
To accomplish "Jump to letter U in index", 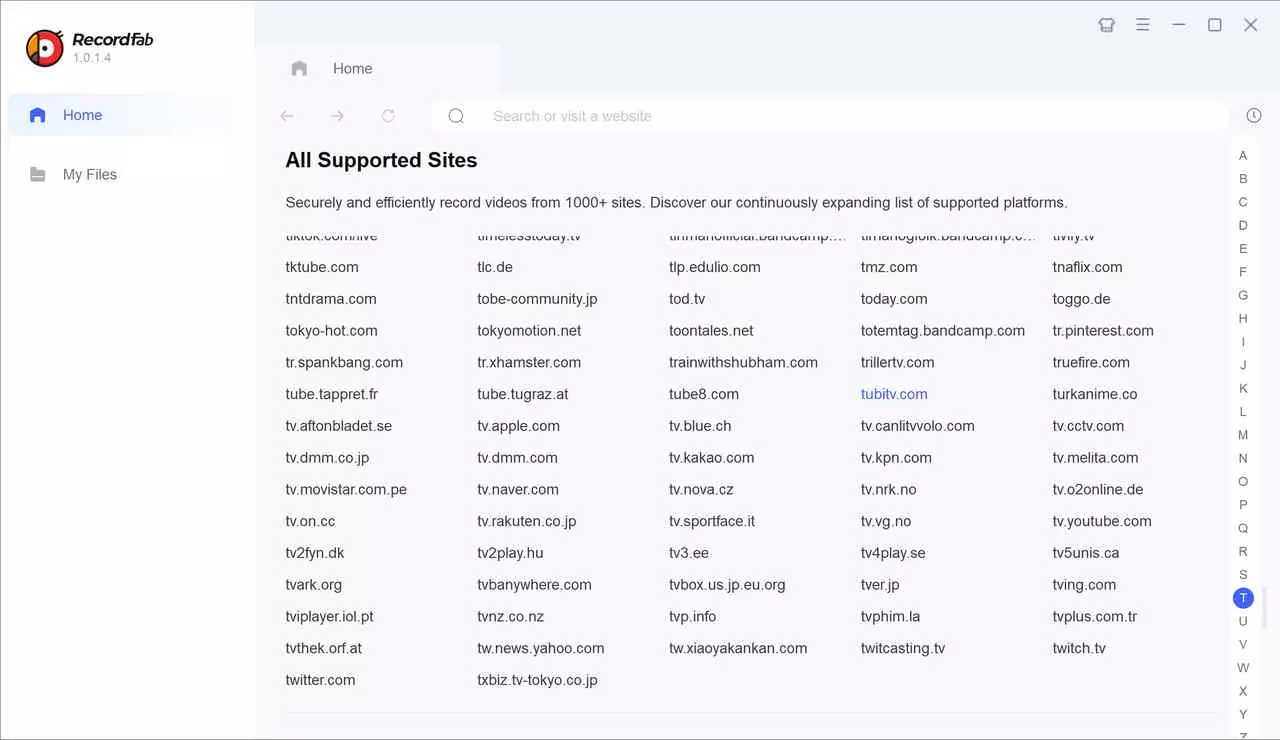I will 1243,621.
